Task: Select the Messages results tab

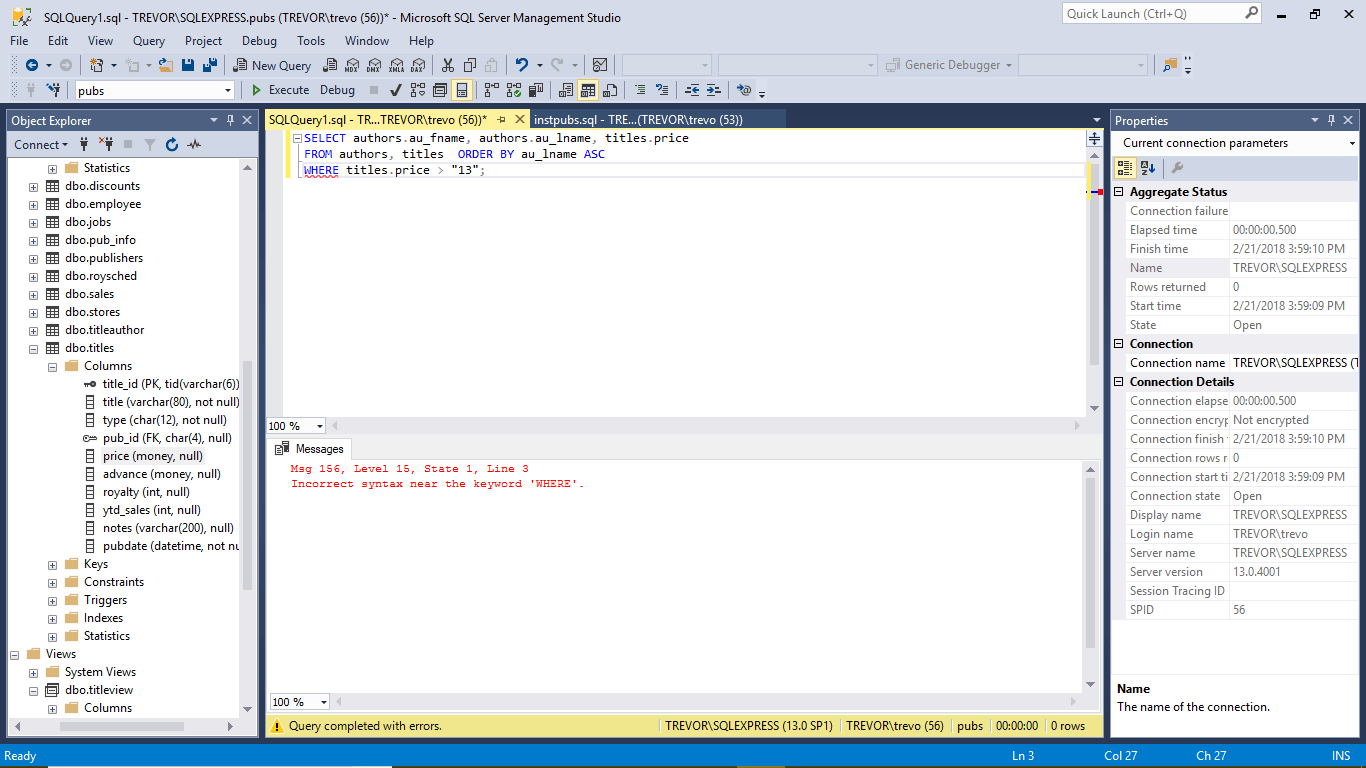Action: point(310,449)
